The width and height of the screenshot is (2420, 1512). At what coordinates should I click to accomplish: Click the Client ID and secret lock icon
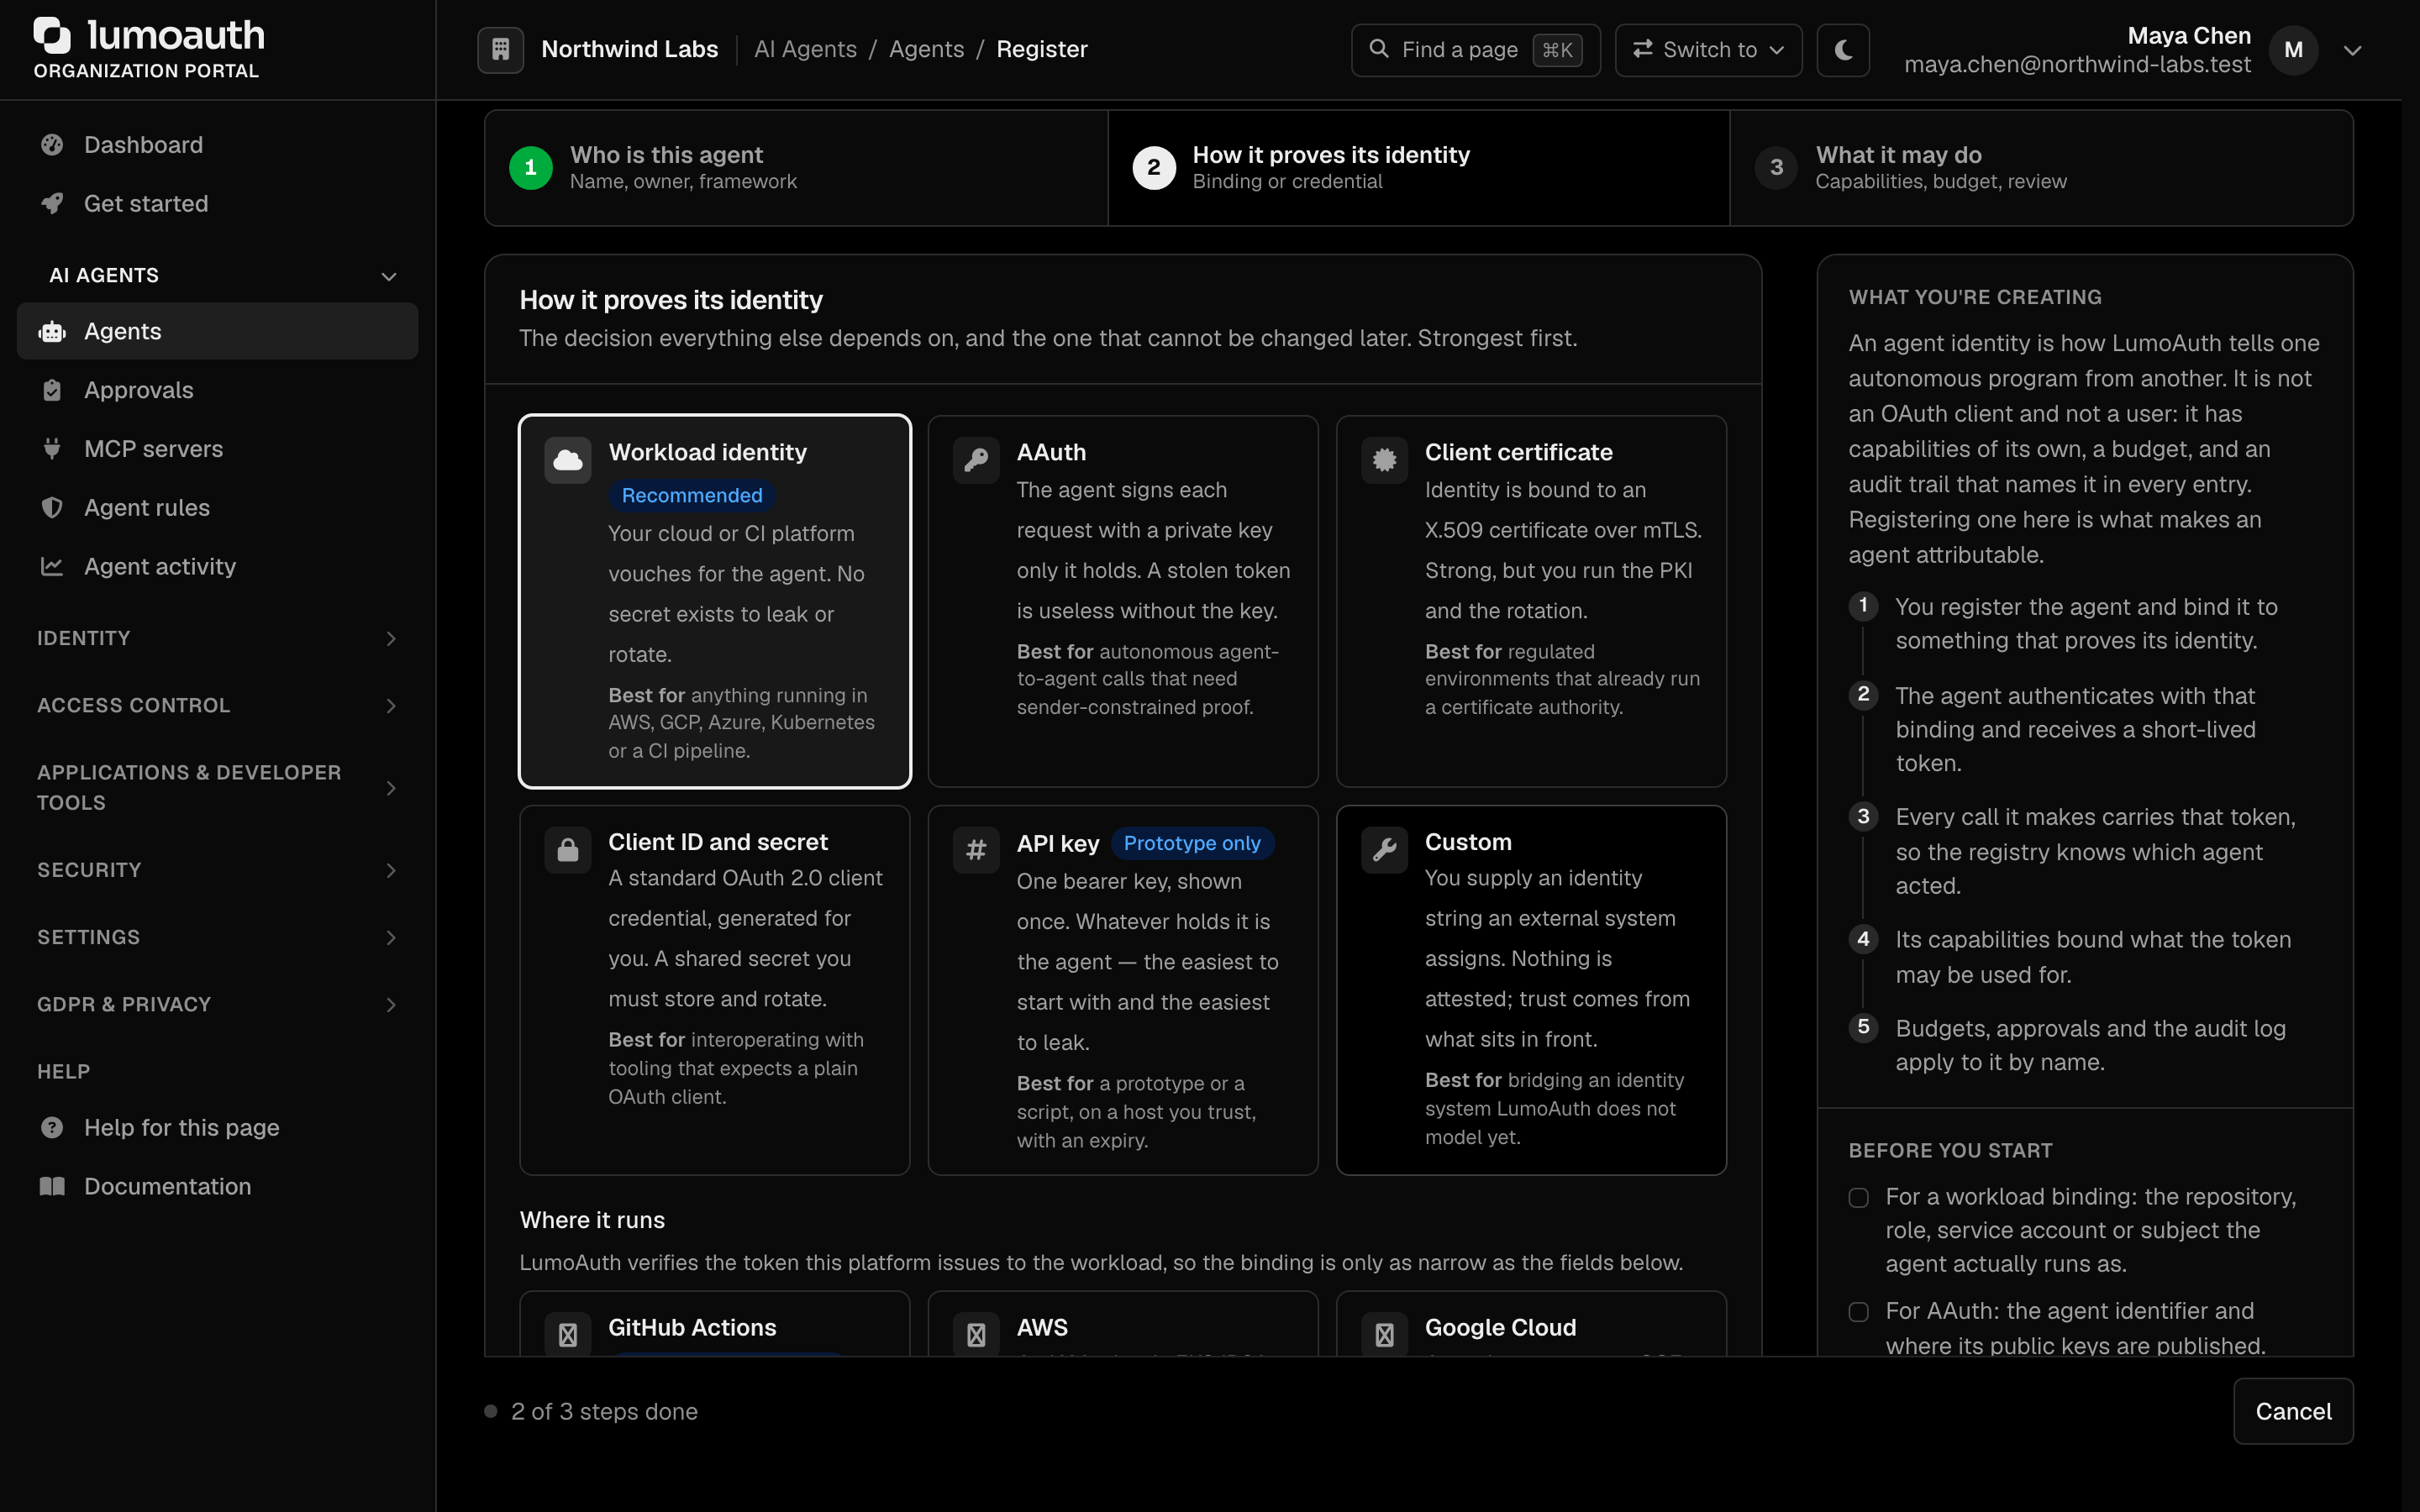tap(568, 850)
